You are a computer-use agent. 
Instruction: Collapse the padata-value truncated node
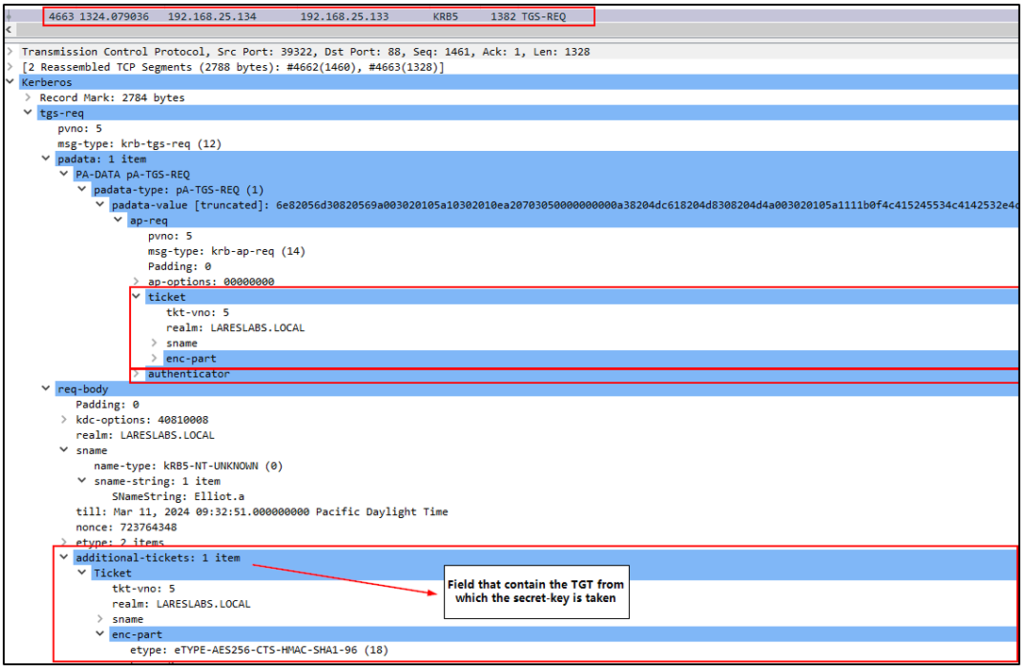(x=100, y=205)
